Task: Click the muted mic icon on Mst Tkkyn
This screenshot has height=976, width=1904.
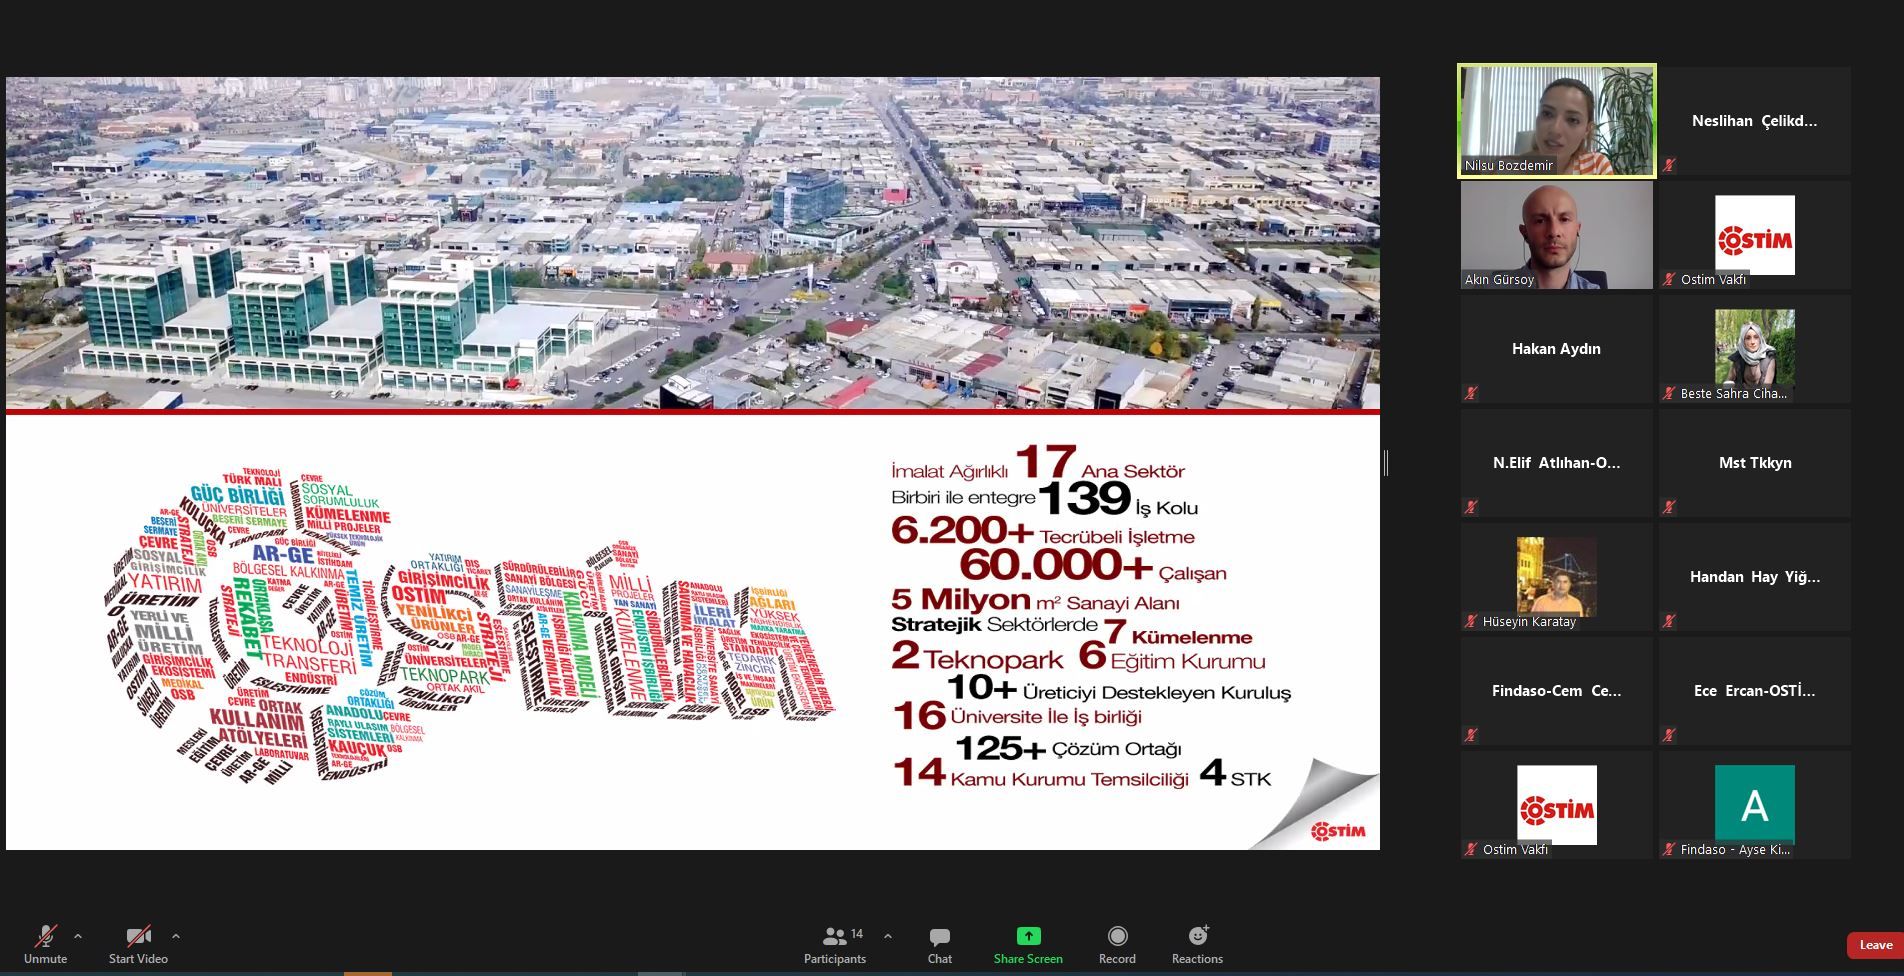Action: 1669,507
